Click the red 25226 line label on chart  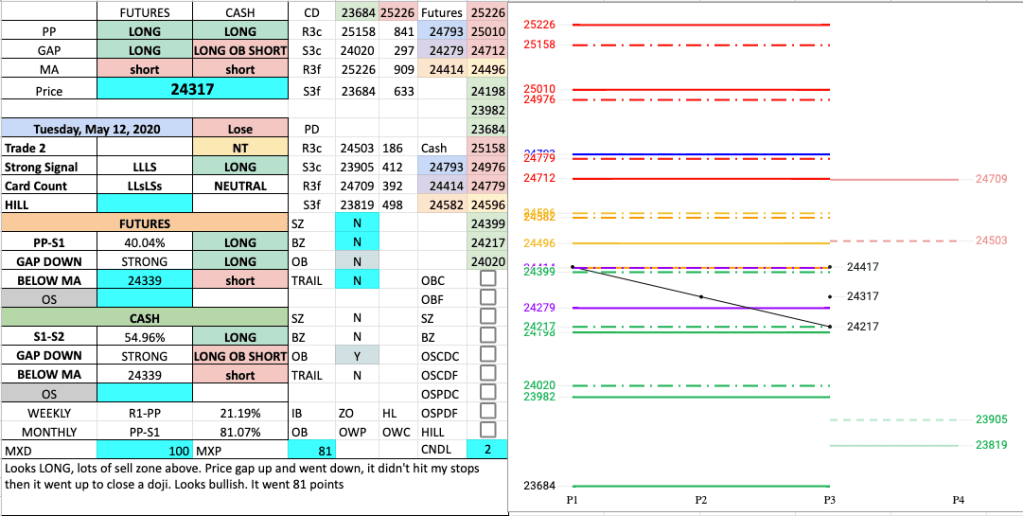[540, 23]
